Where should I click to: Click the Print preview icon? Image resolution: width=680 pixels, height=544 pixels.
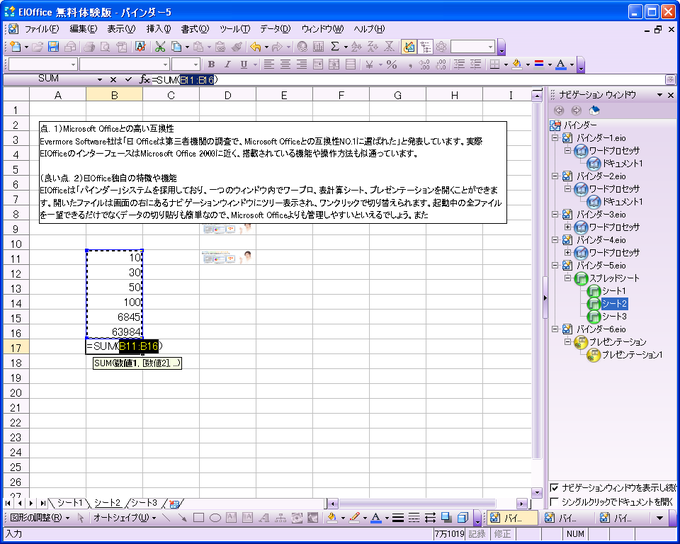(x=105, y=46)
